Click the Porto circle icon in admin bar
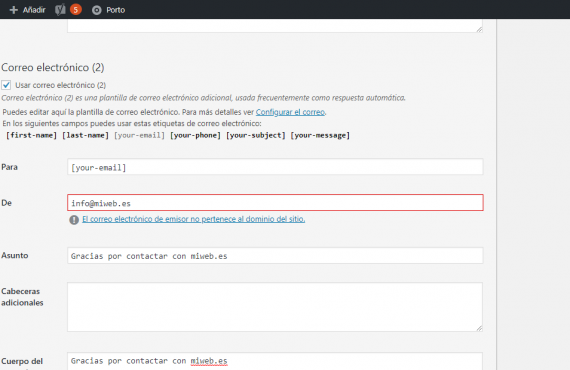 (96, 10)
